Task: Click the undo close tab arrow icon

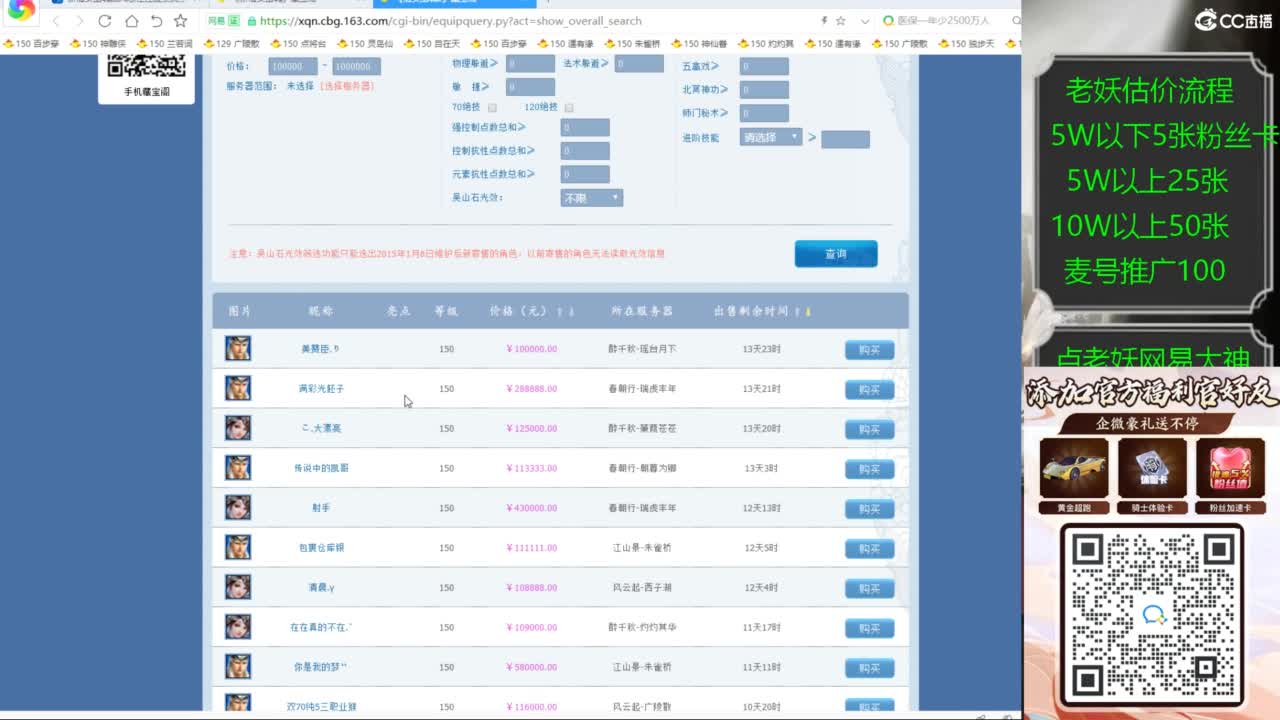Action: [156, 21]
